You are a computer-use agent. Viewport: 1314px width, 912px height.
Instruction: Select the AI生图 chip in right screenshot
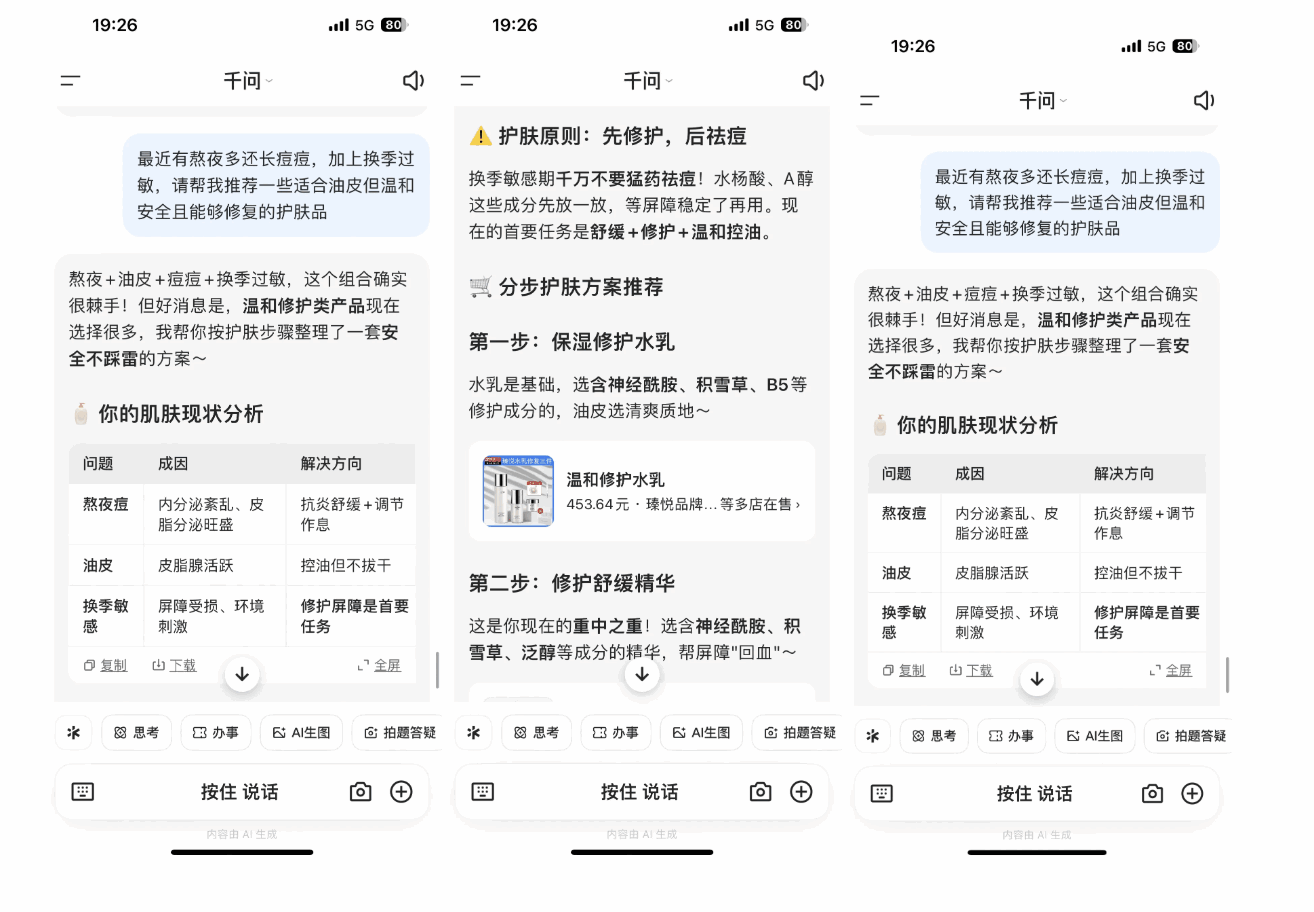pyautogui.click(x=1094, y=736)
